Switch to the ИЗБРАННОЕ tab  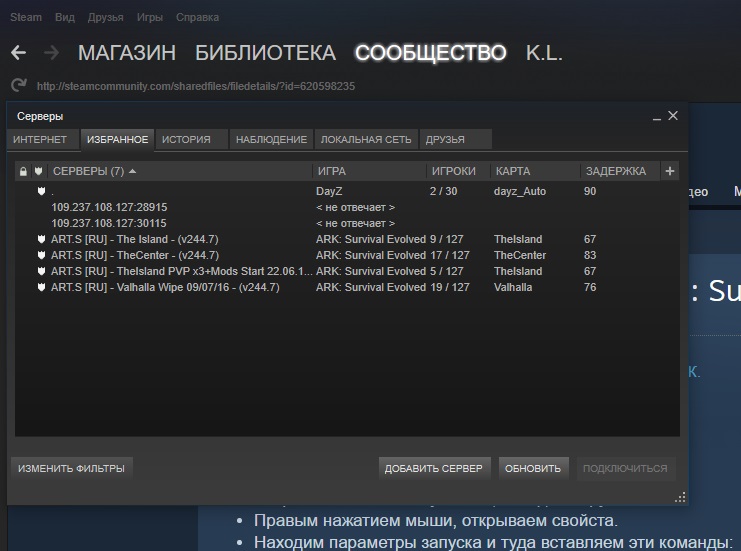click(x=117, y=139)
